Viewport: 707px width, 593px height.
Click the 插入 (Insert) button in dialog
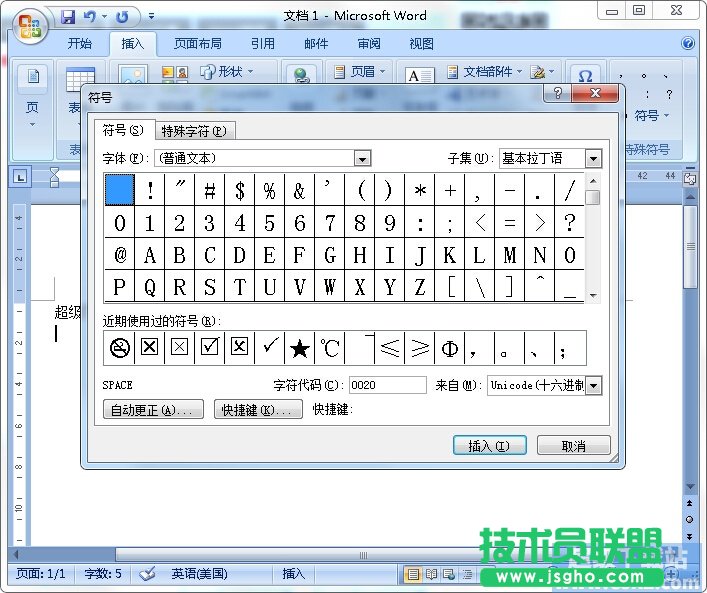tap(489, 446)
